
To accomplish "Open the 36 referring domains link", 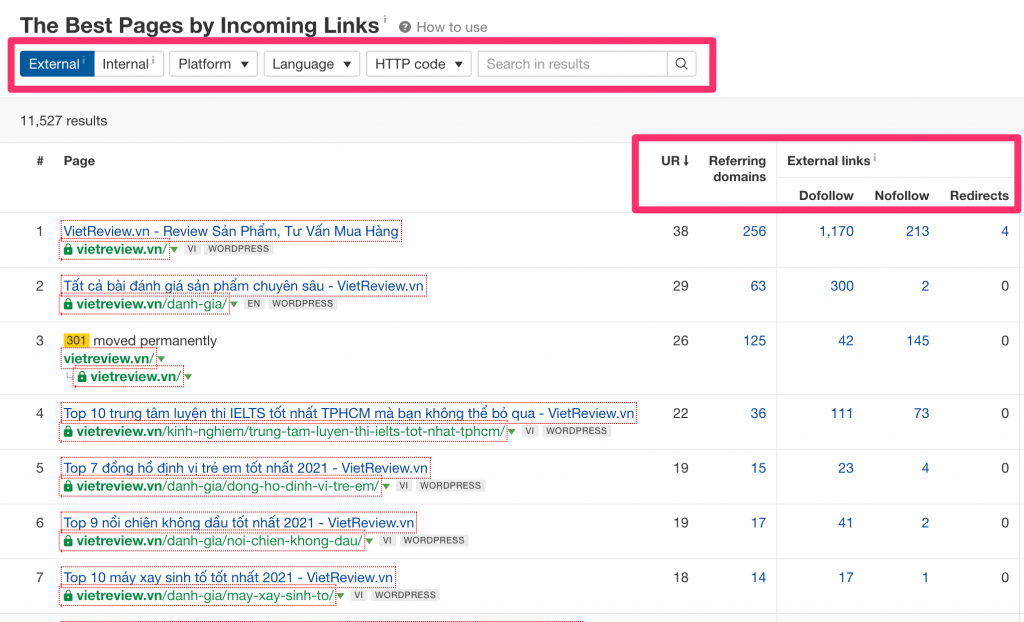I will pos(758,414).
